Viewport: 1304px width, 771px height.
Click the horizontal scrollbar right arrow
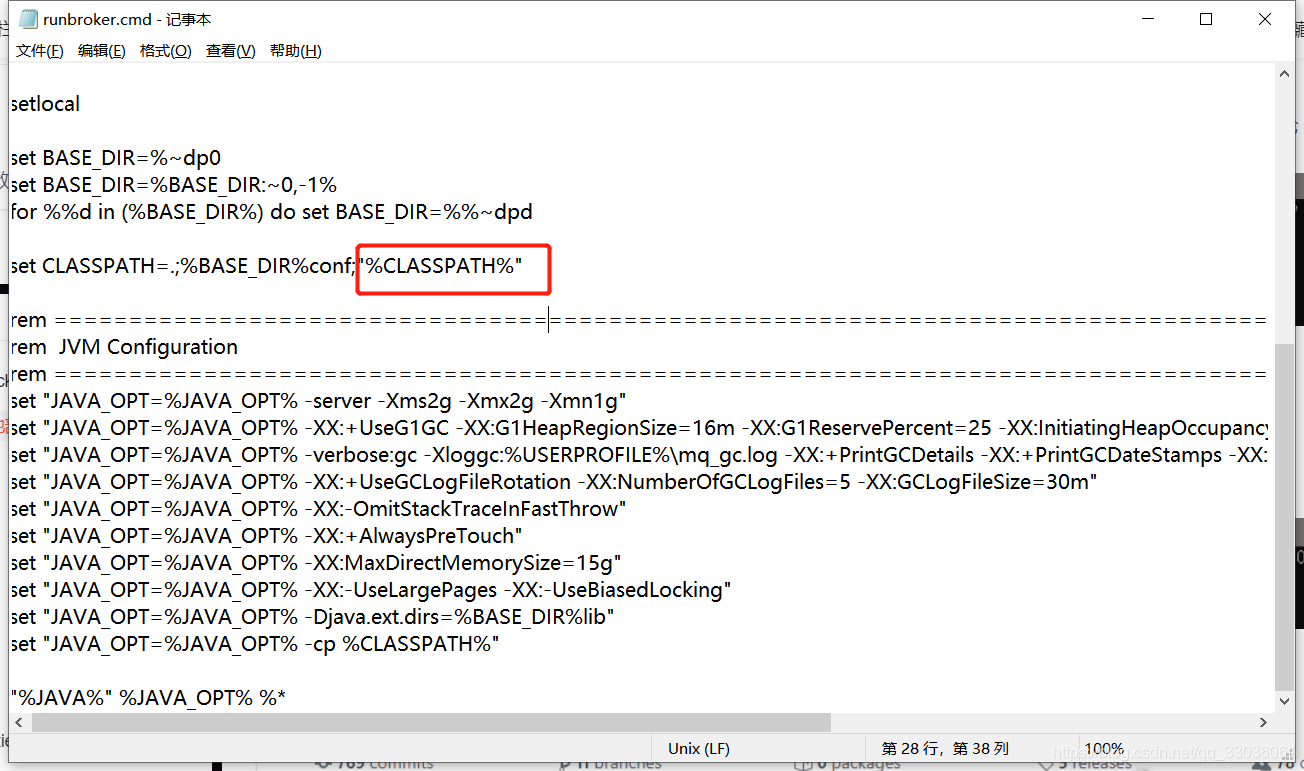[1263, 722]
